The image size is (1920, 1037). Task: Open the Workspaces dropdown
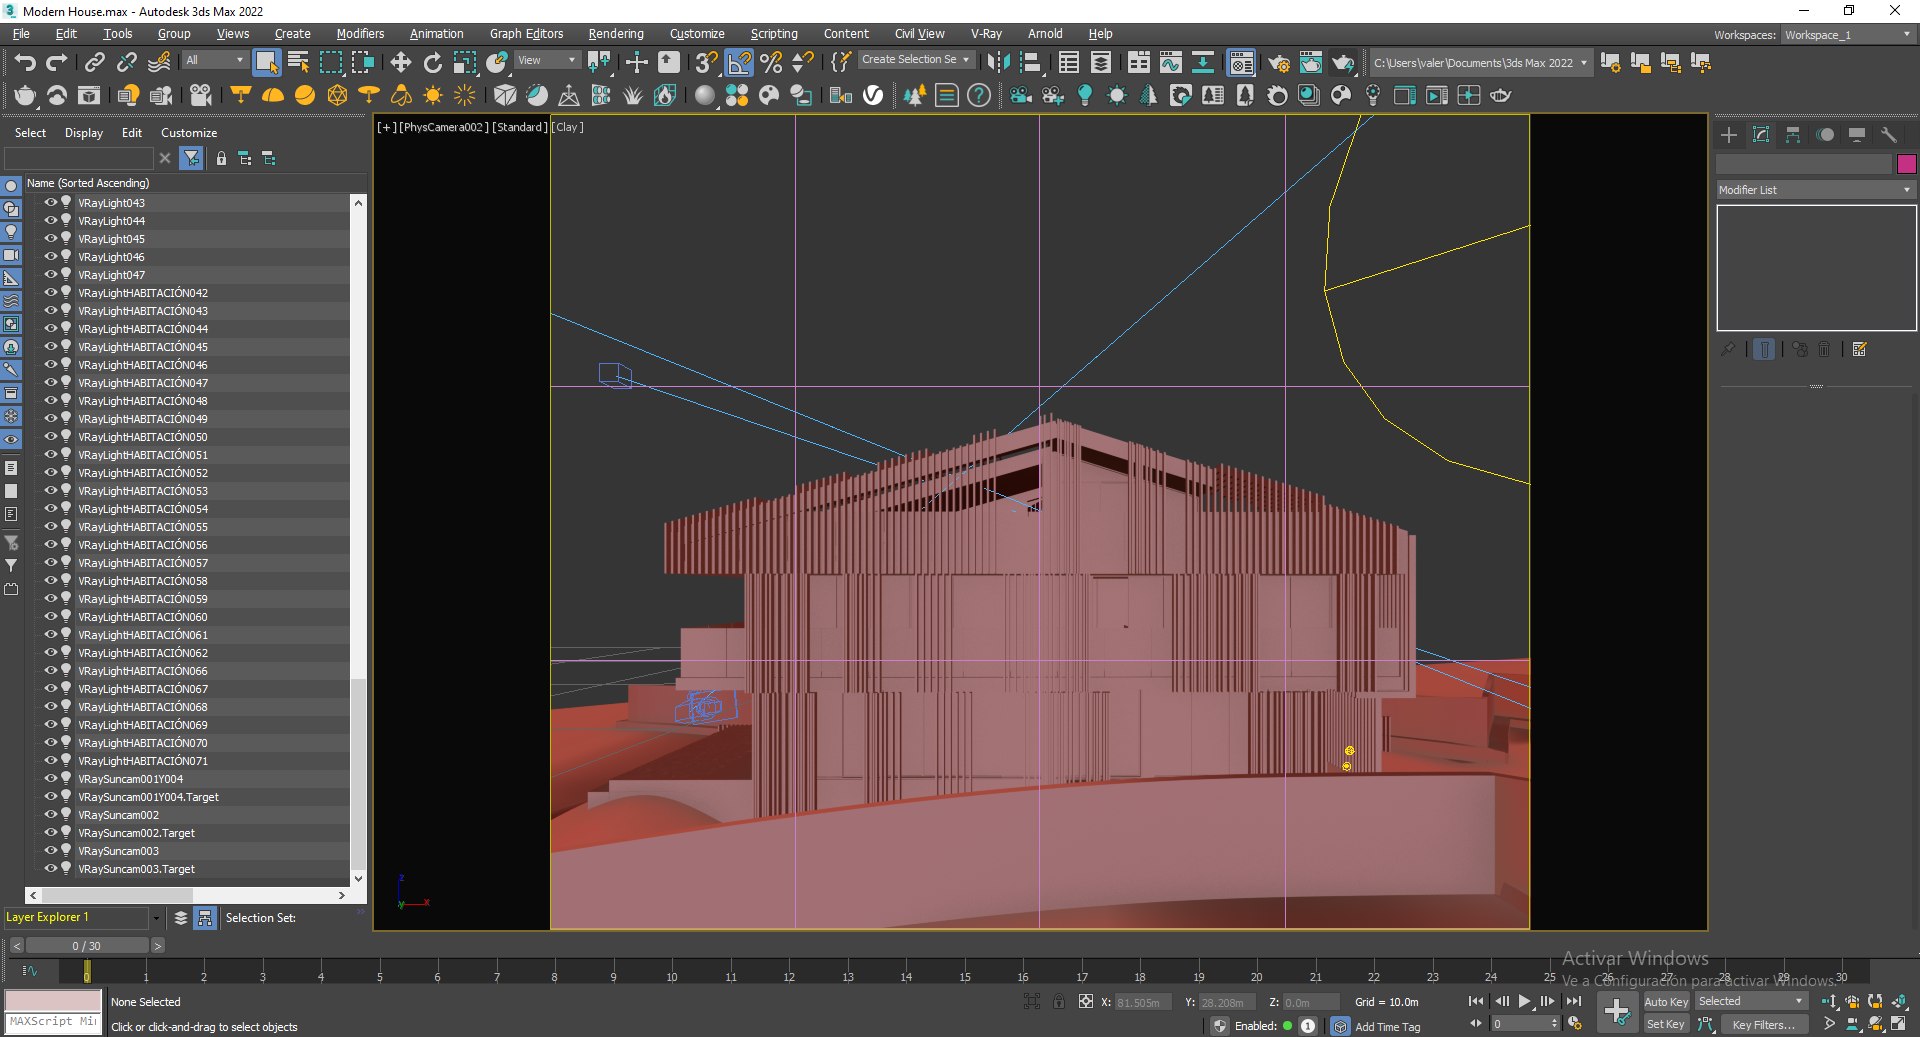(1847, 35)
